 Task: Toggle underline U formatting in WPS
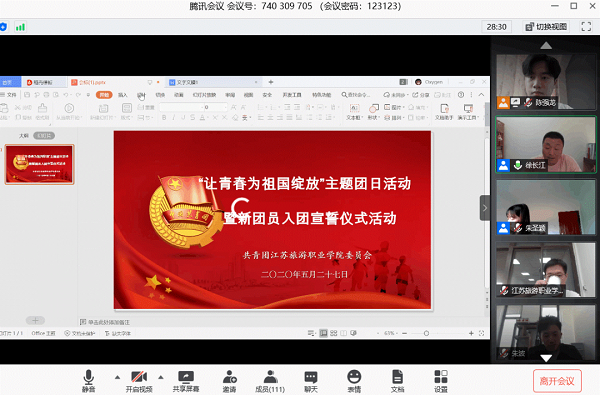(x=183, y=118)
